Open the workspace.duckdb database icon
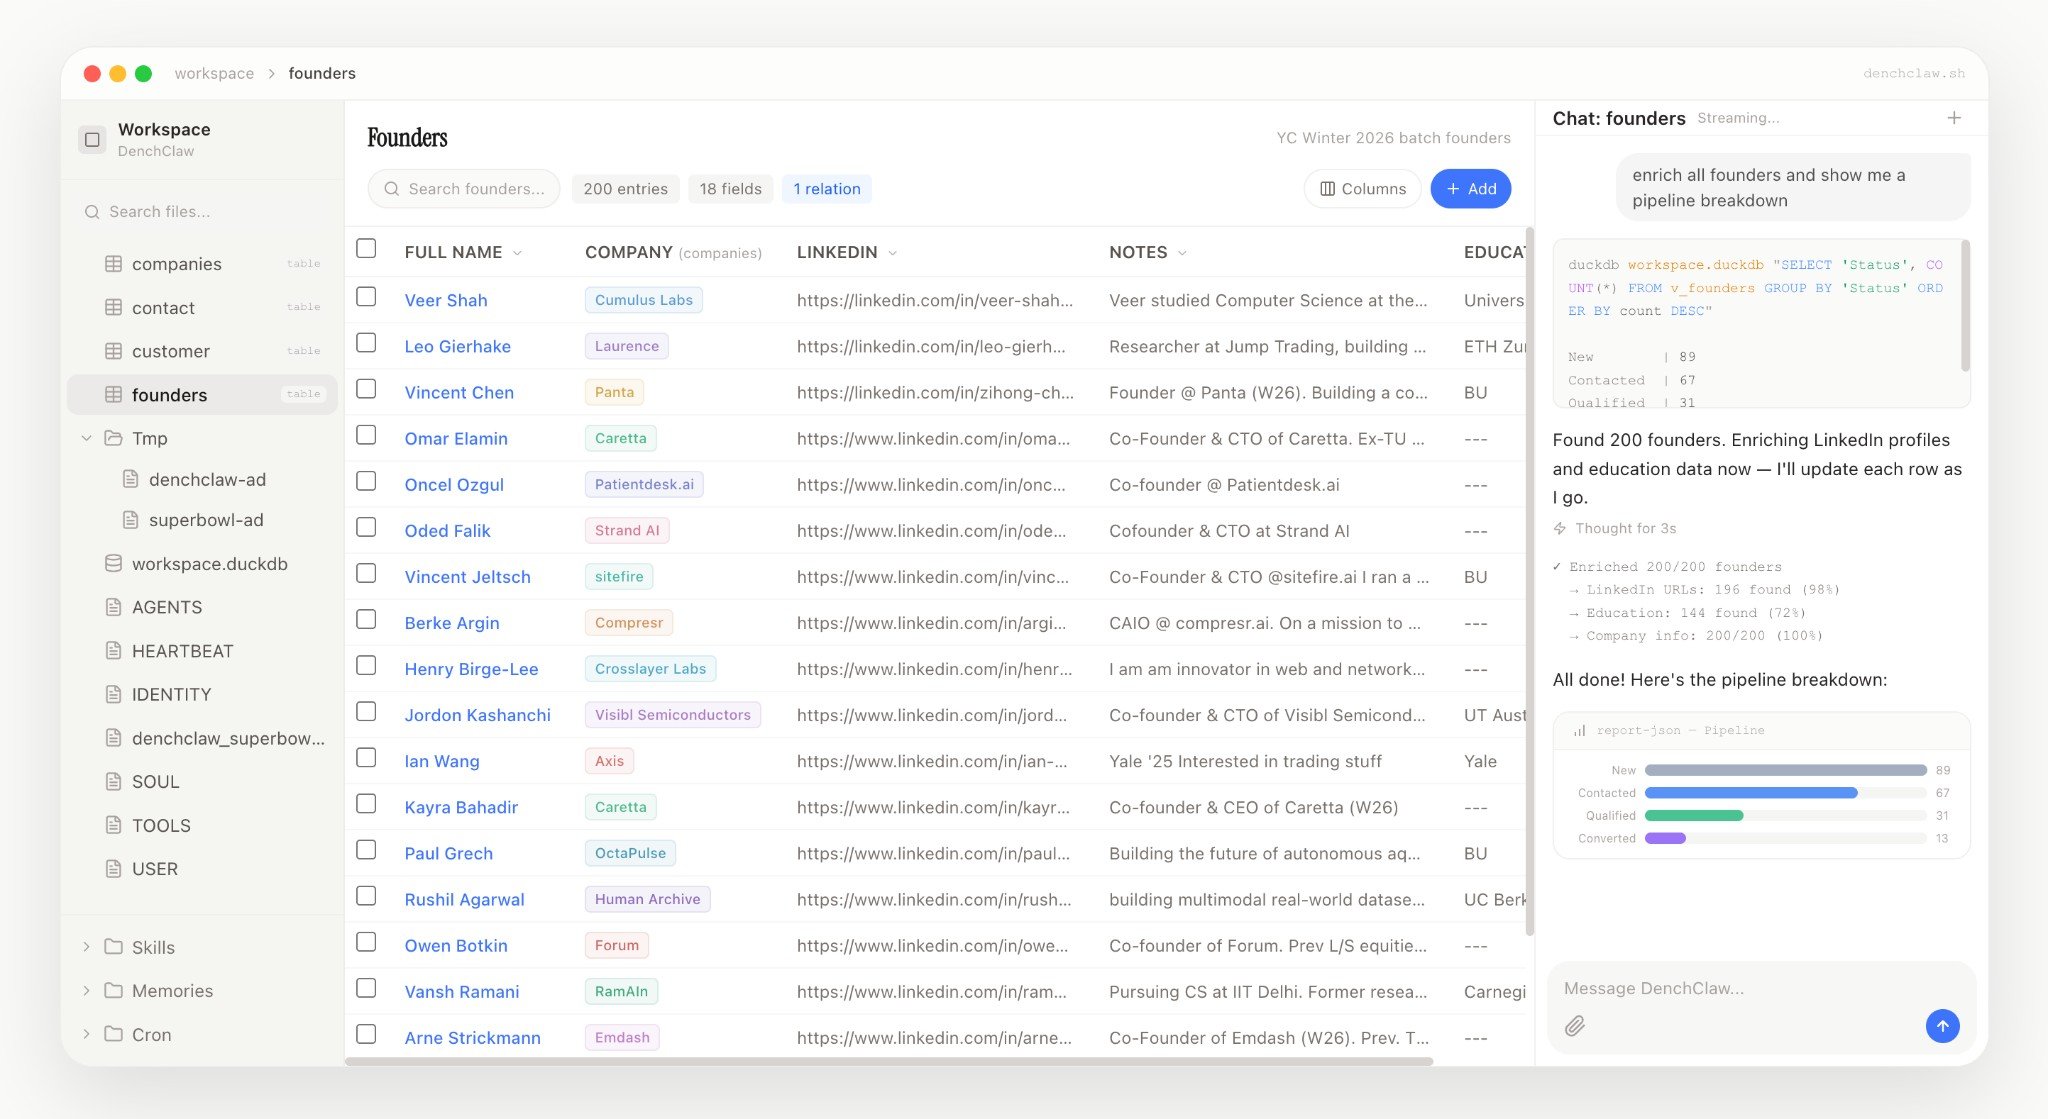Viewport: 2048px width, 1119px height. coord(113,563)
